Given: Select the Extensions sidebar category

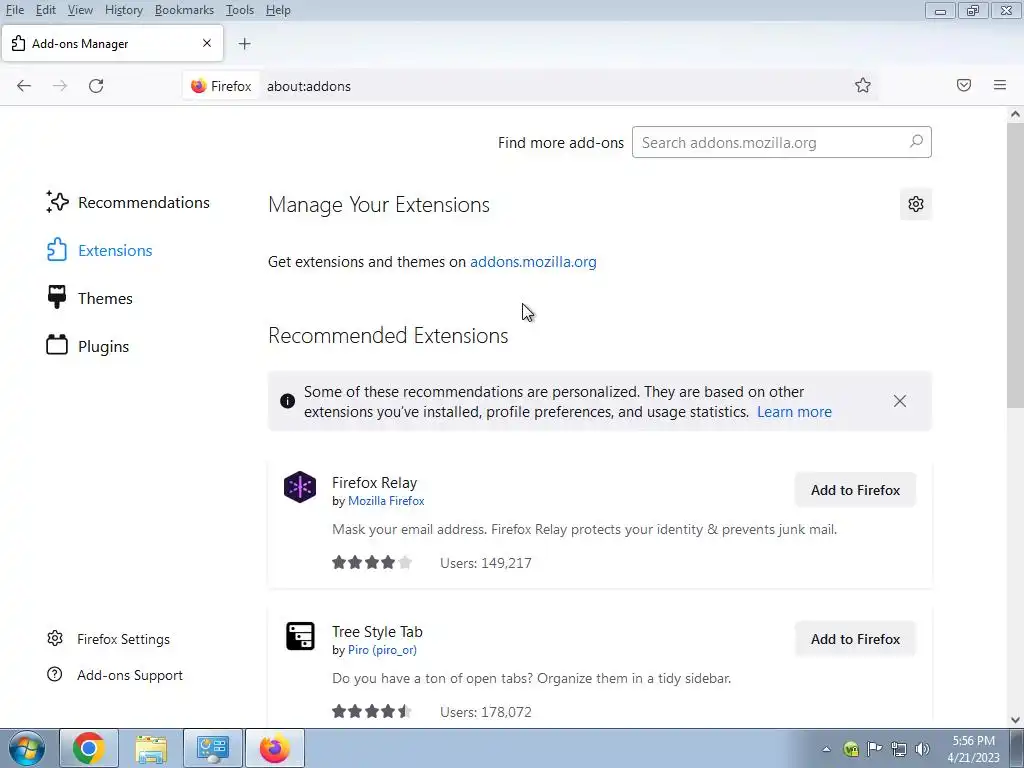Looking at the screenshot, I should click(x=99, y=250).
